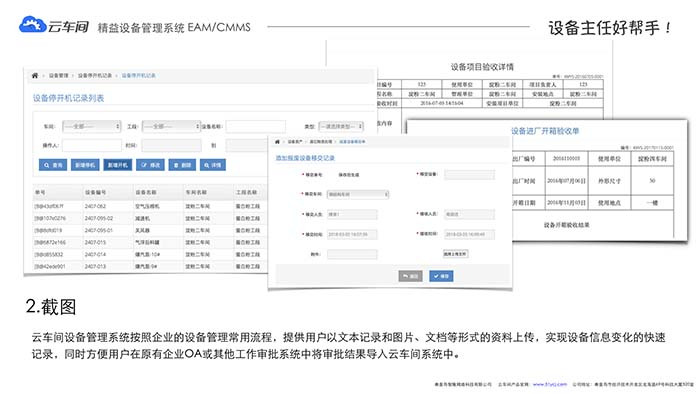
Task: Select the 空气压缩机 device name cell
Action: coord(147,206)
